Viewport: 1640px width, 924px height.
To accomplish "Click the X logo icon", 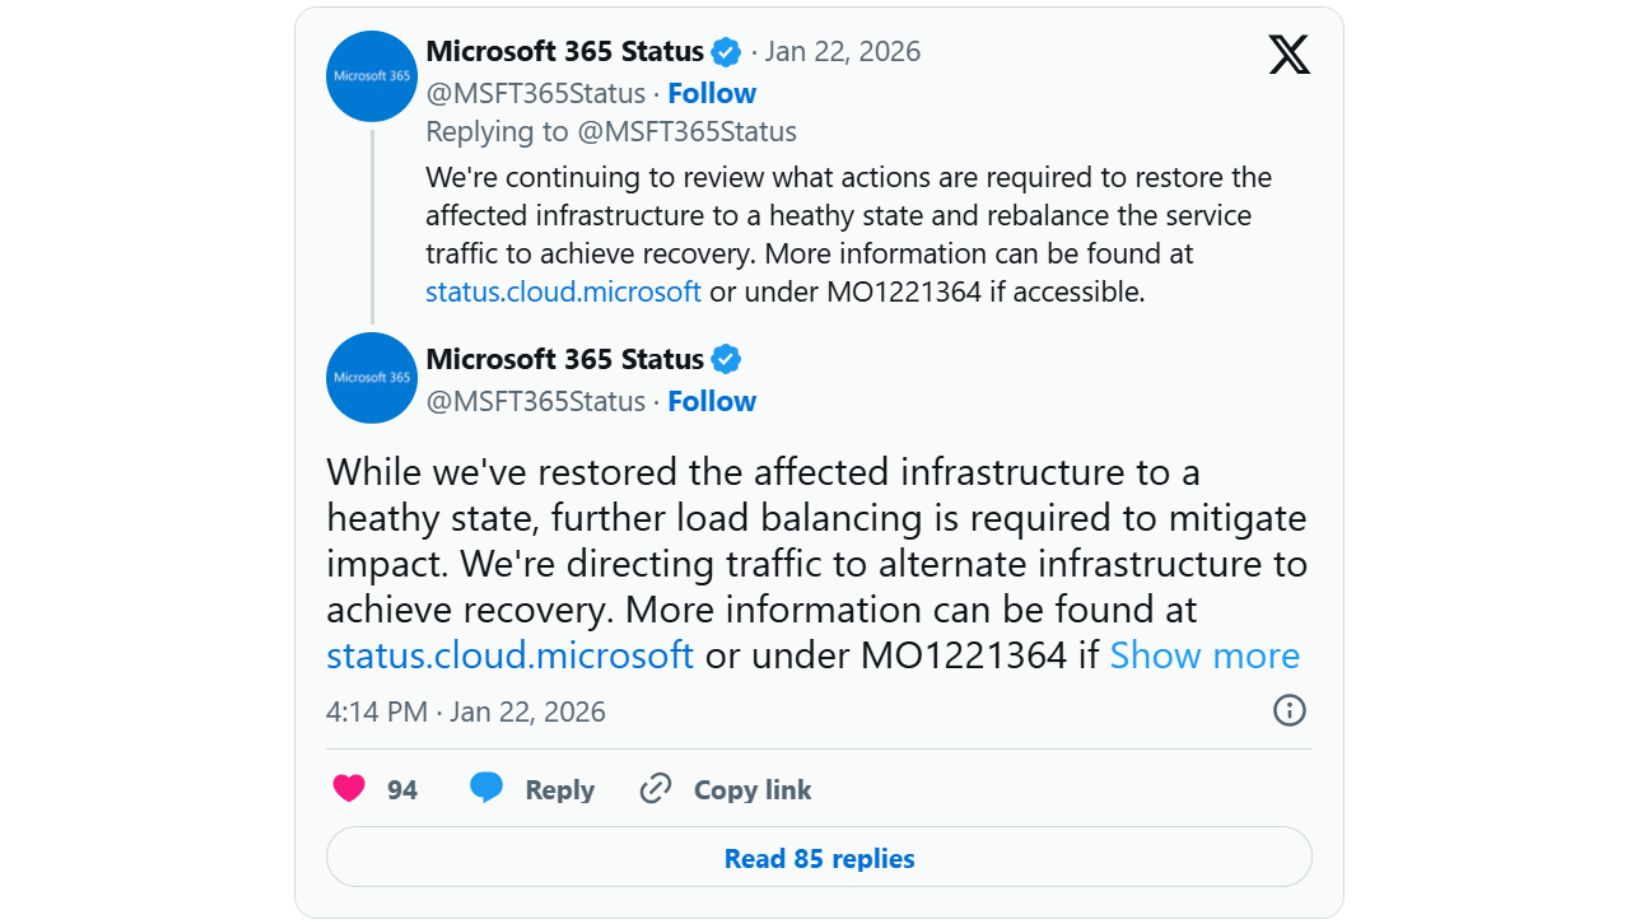I will [1288, 55].
